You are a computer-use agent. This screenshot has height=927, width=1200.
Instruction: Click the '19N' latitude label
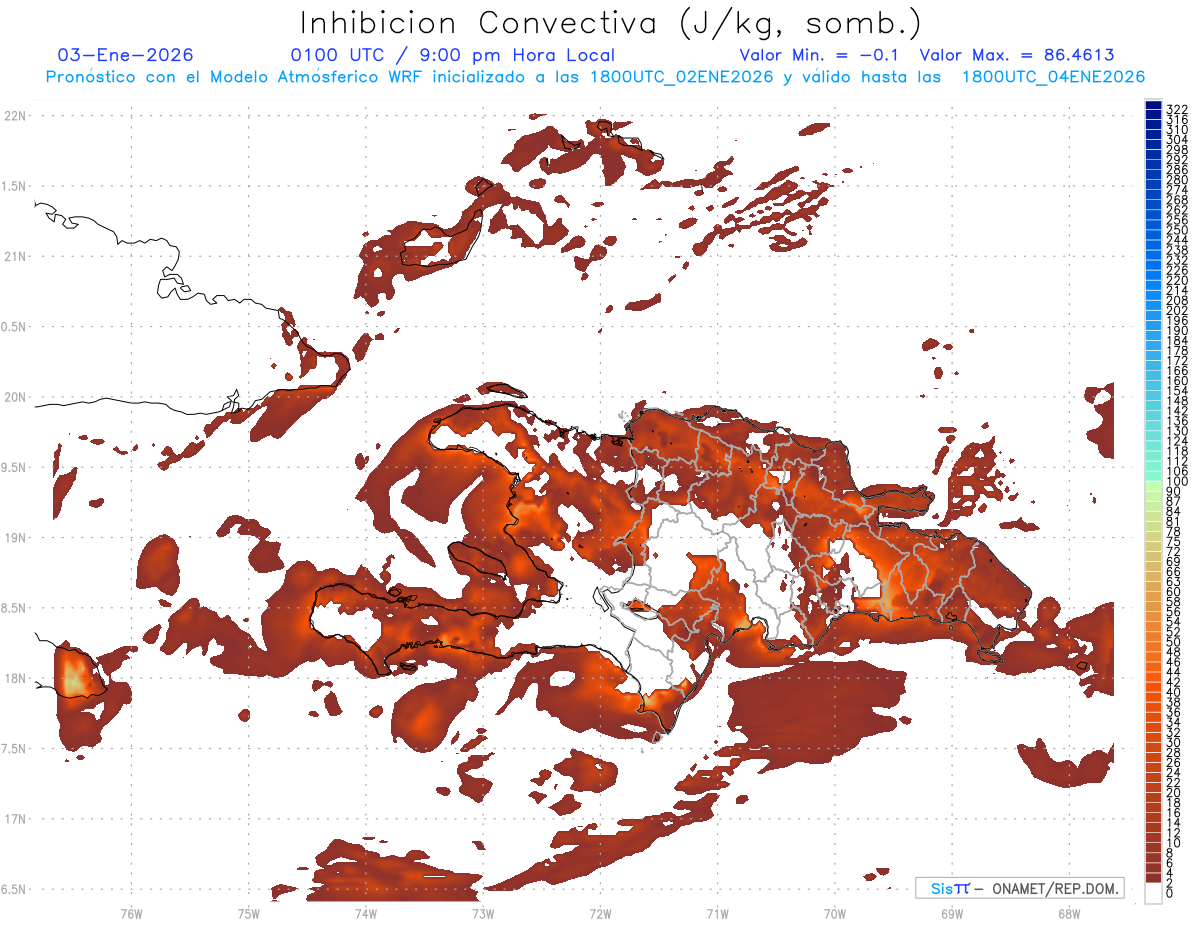point(15,537)
